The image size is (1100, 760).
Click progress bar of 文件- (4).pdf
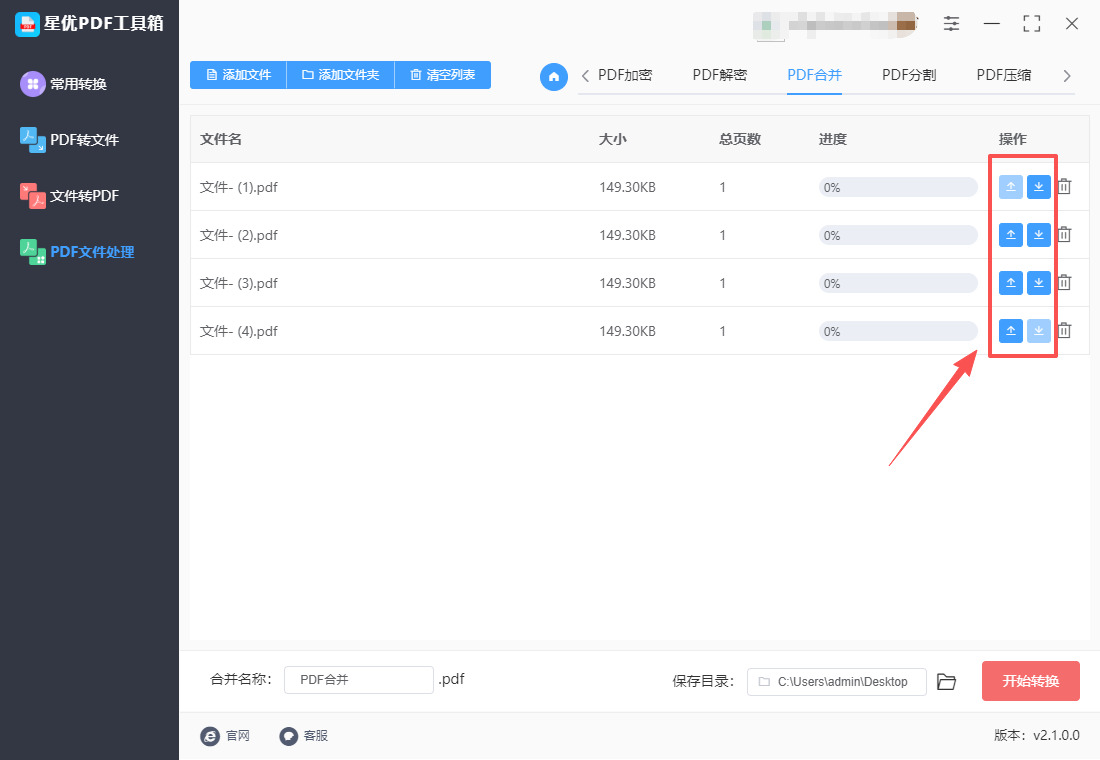(x=898, y=331)
